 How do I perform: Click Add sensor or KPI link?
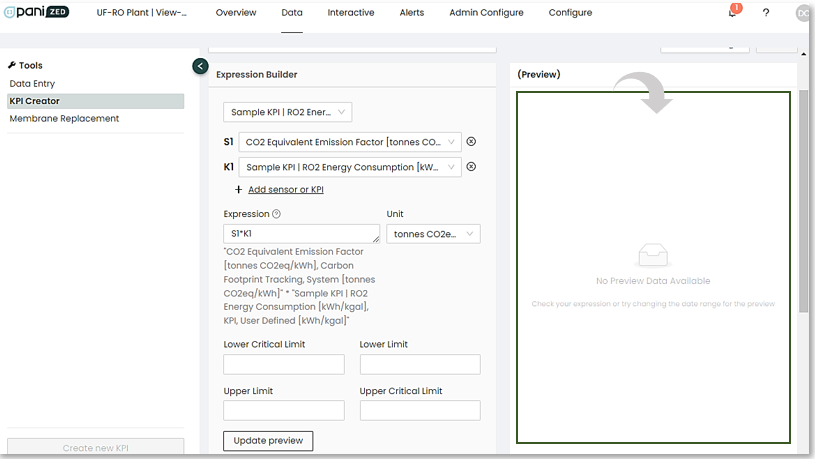pyautogui.click(x=285, y=190)
